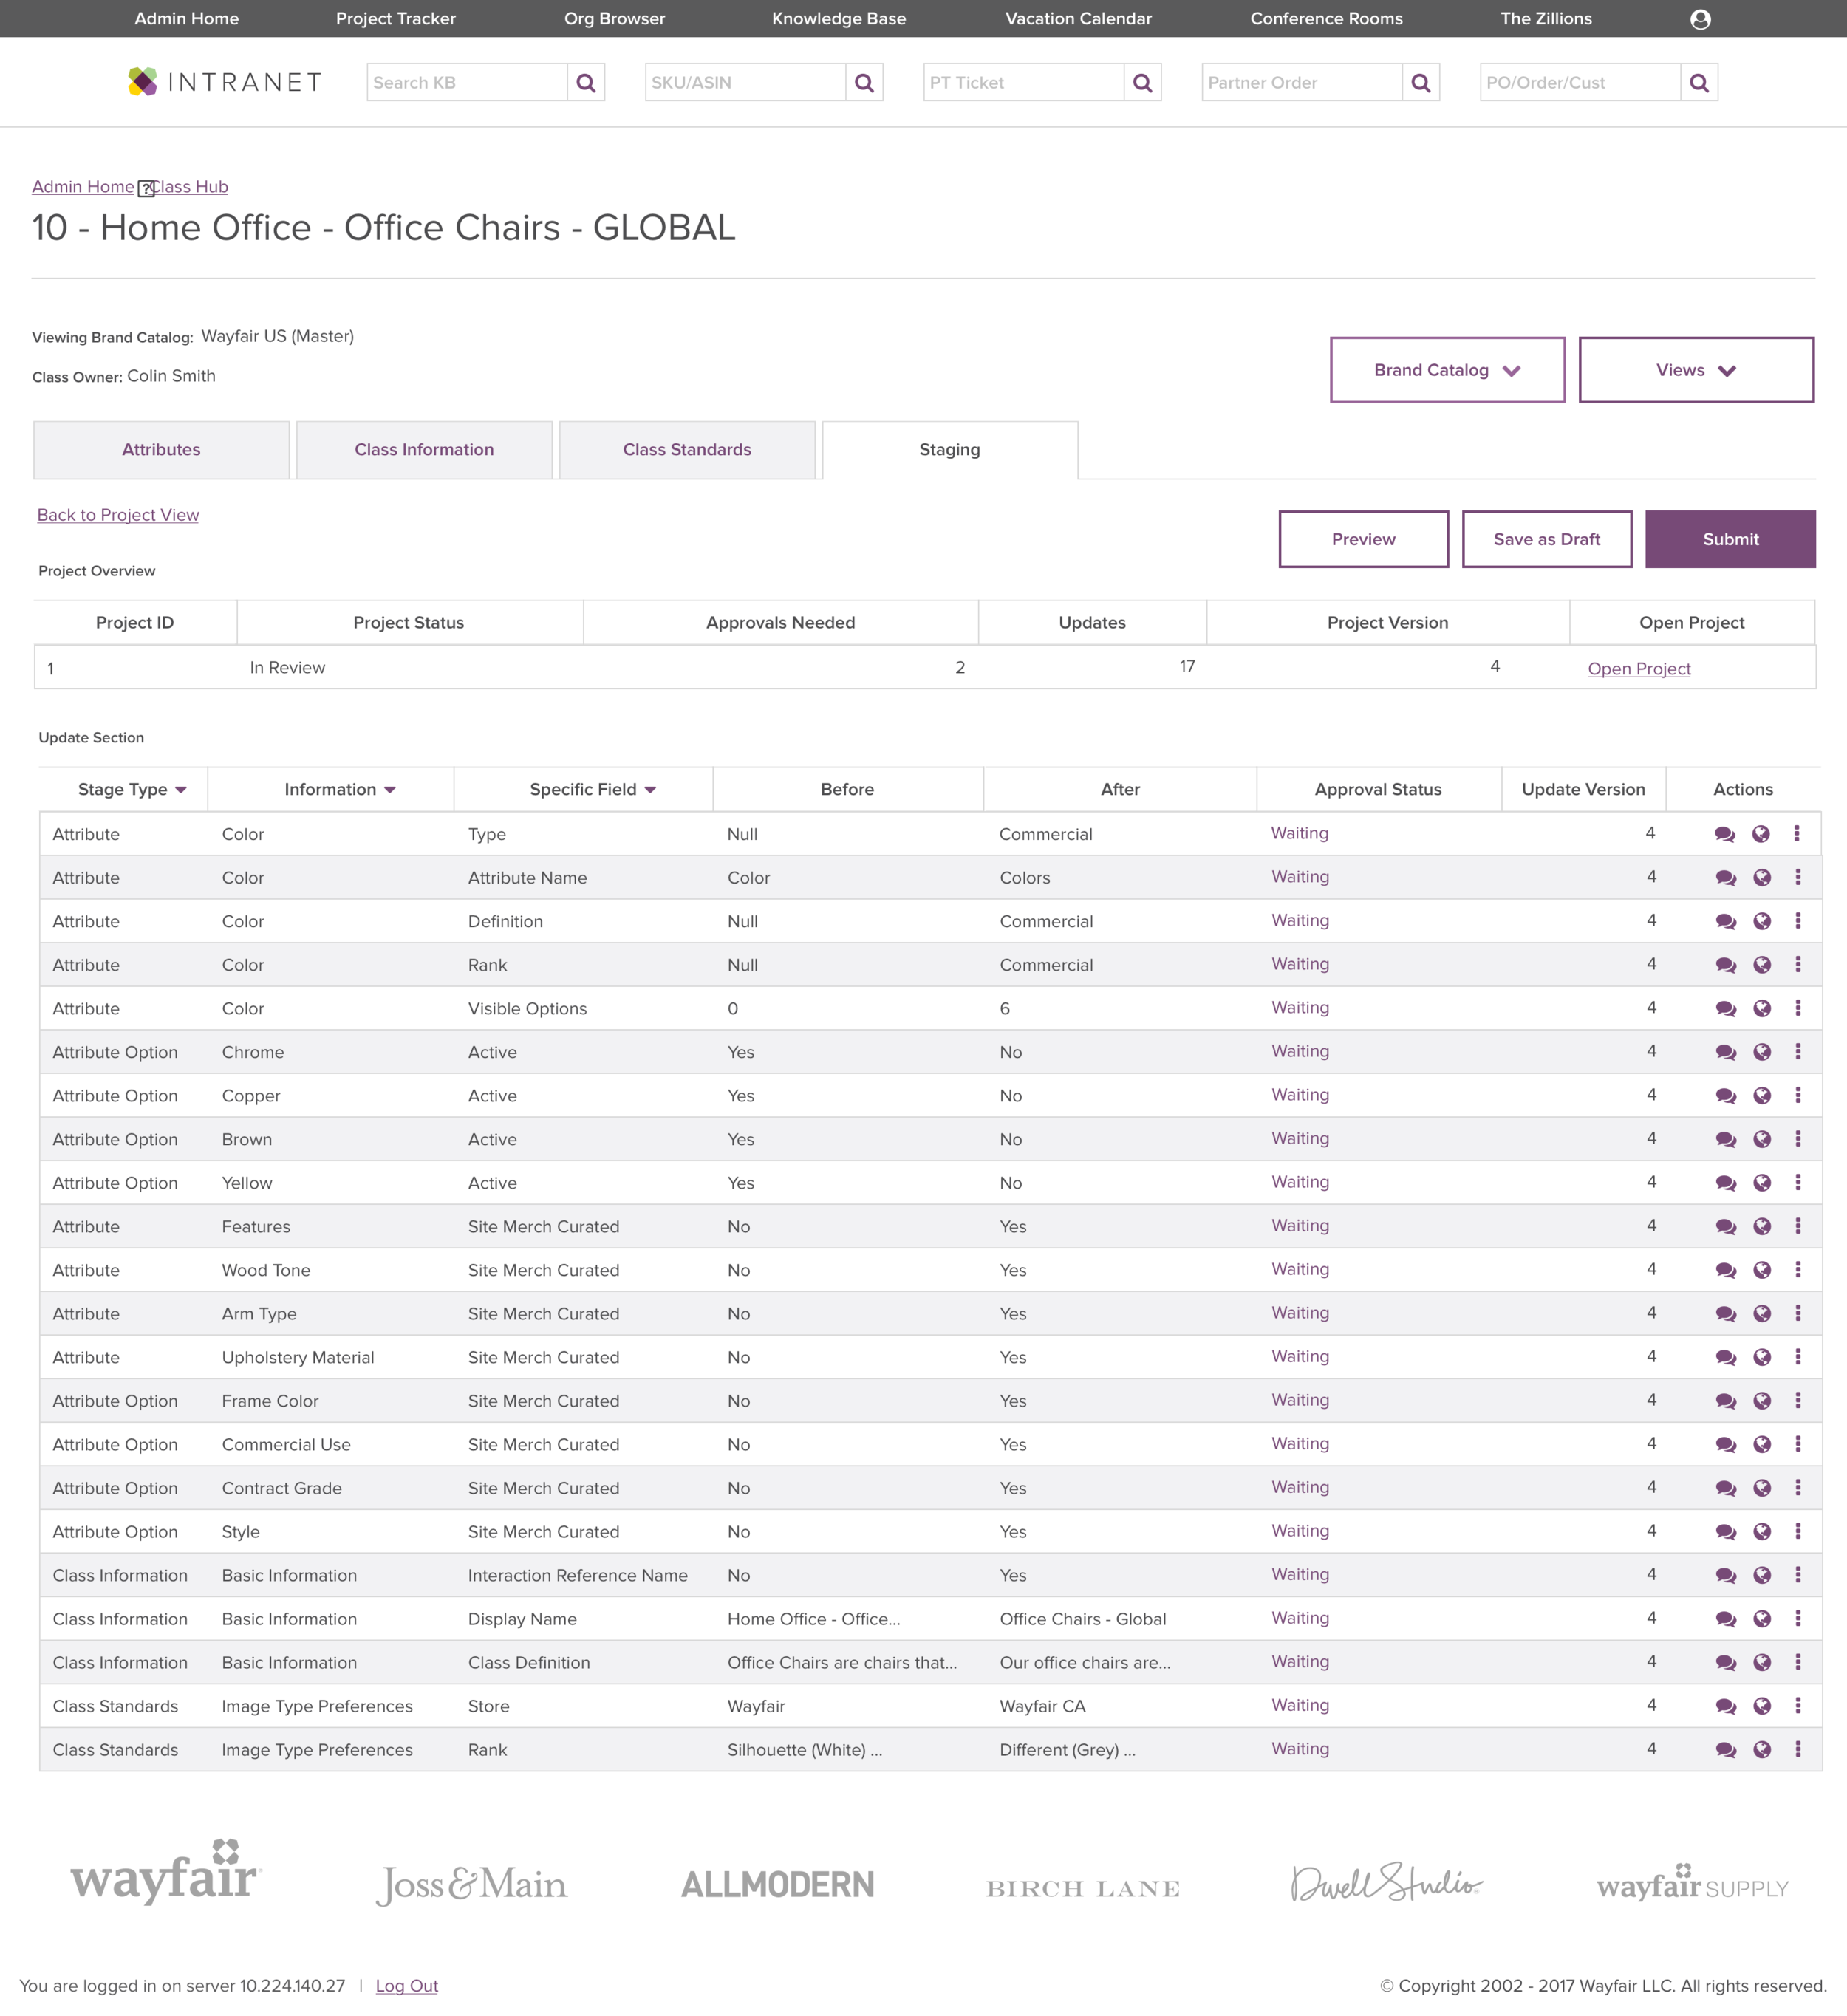Open comments for the Color Rank row
The height and width of the screenshot is (2016, 1847).
(1725, 965)
